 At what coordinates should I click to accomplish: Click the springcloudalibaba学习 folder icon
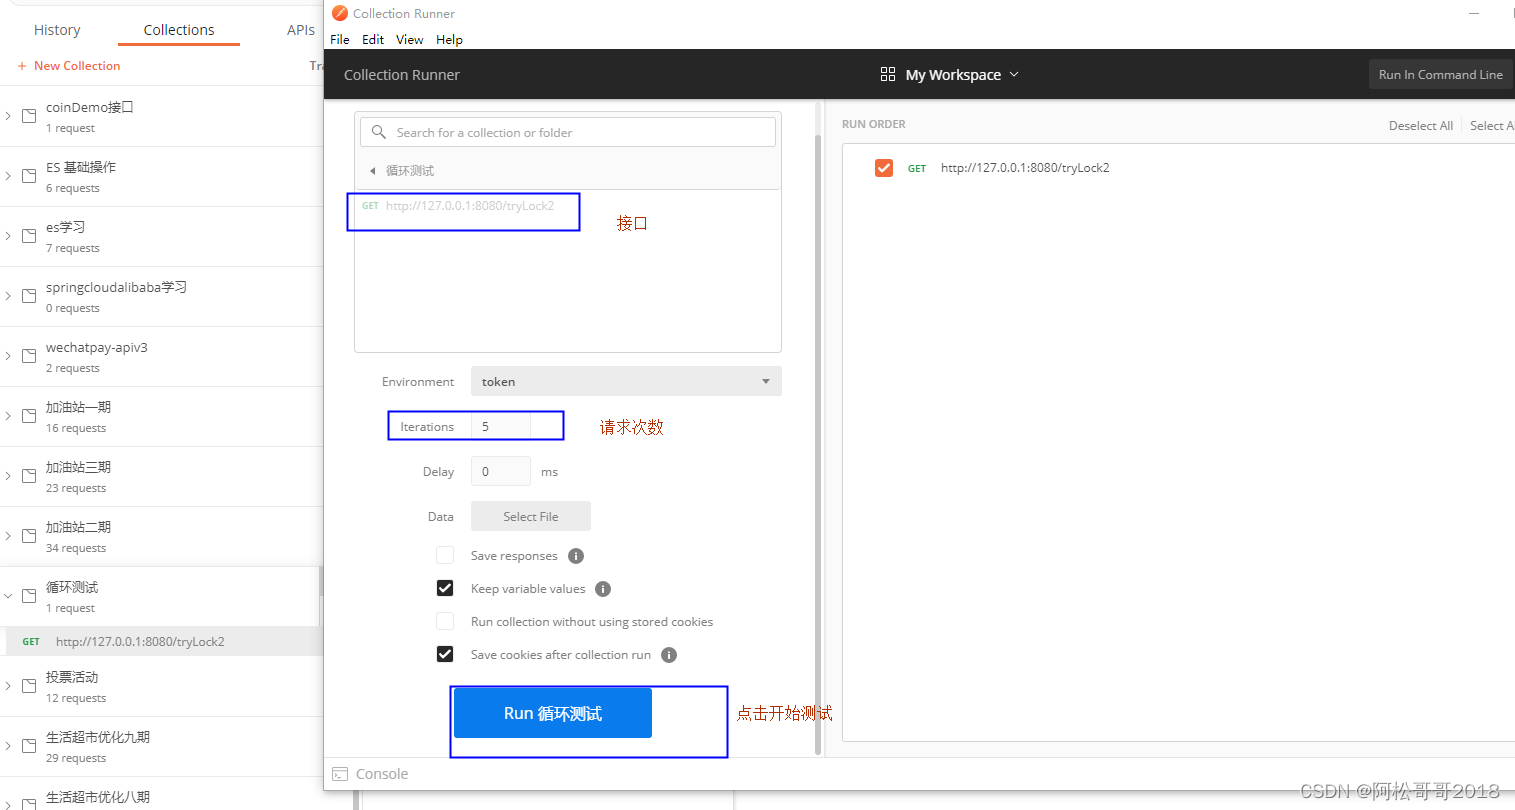(29, 296)
